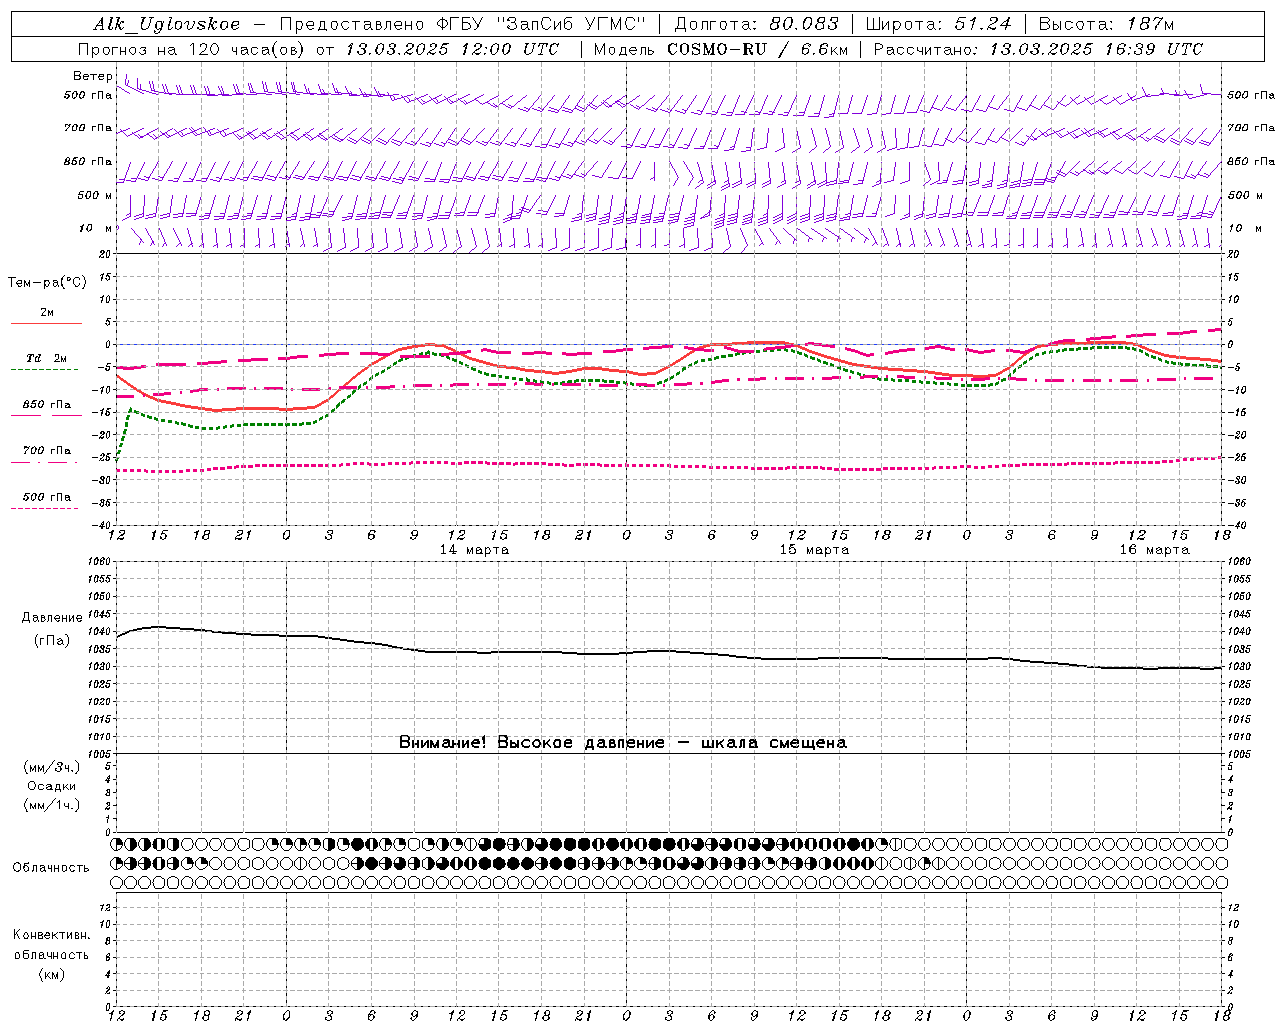
Task: Click the 850 гПа wind level label on the left
Action: (88, 161)
